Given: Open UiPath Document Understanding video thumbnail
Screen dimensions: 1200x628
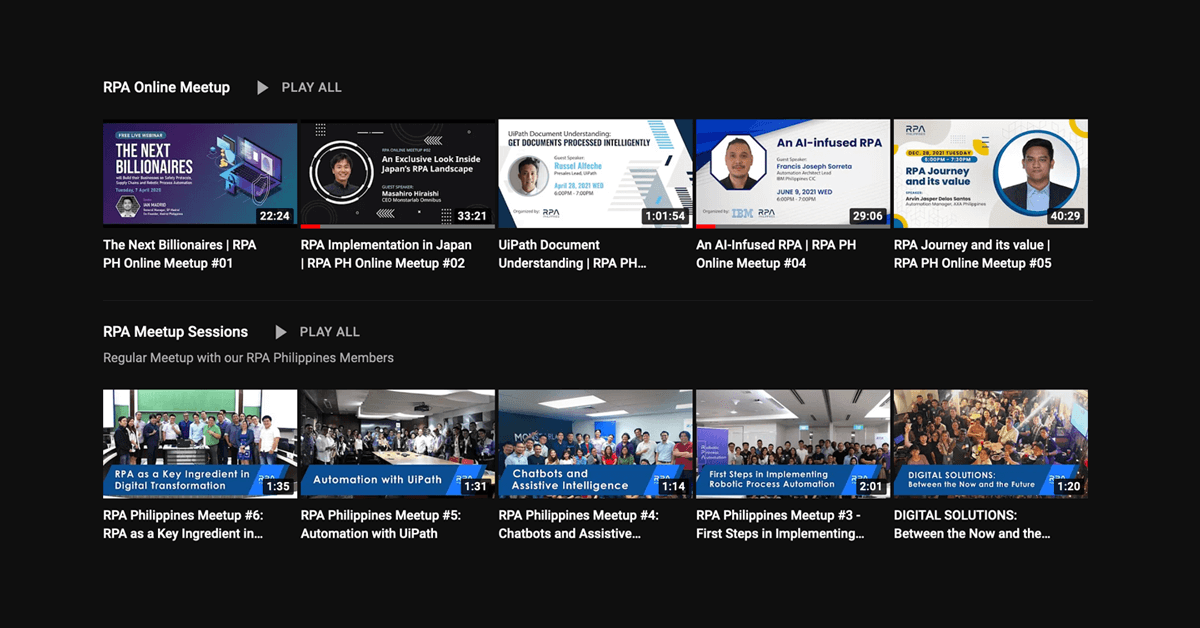Looking at the screenshot, I should [x=595, y=174].
